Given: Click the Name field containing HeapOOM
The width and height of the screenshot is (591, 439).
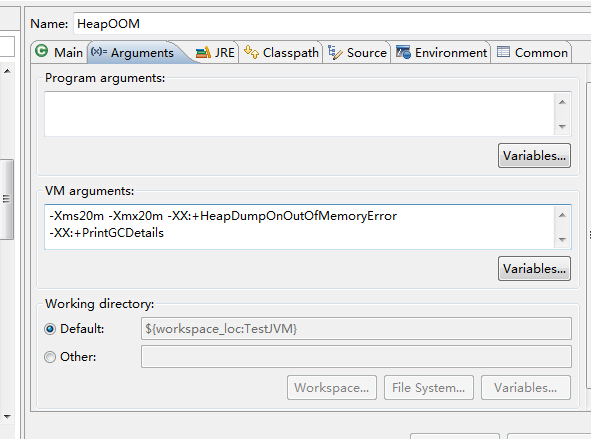Looking at the screenshot, I should coord(332,24).
